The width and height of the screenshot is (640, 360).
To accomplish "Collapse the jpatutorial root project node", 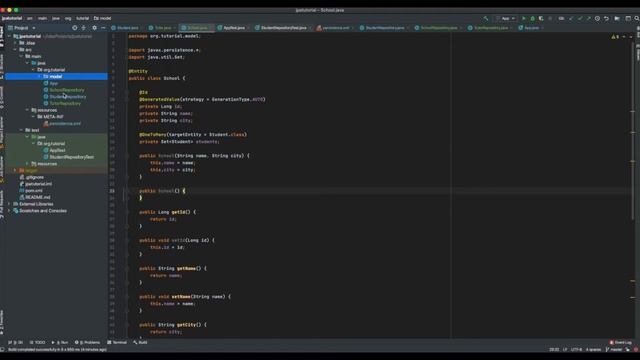I will click(x=9, y=36).
